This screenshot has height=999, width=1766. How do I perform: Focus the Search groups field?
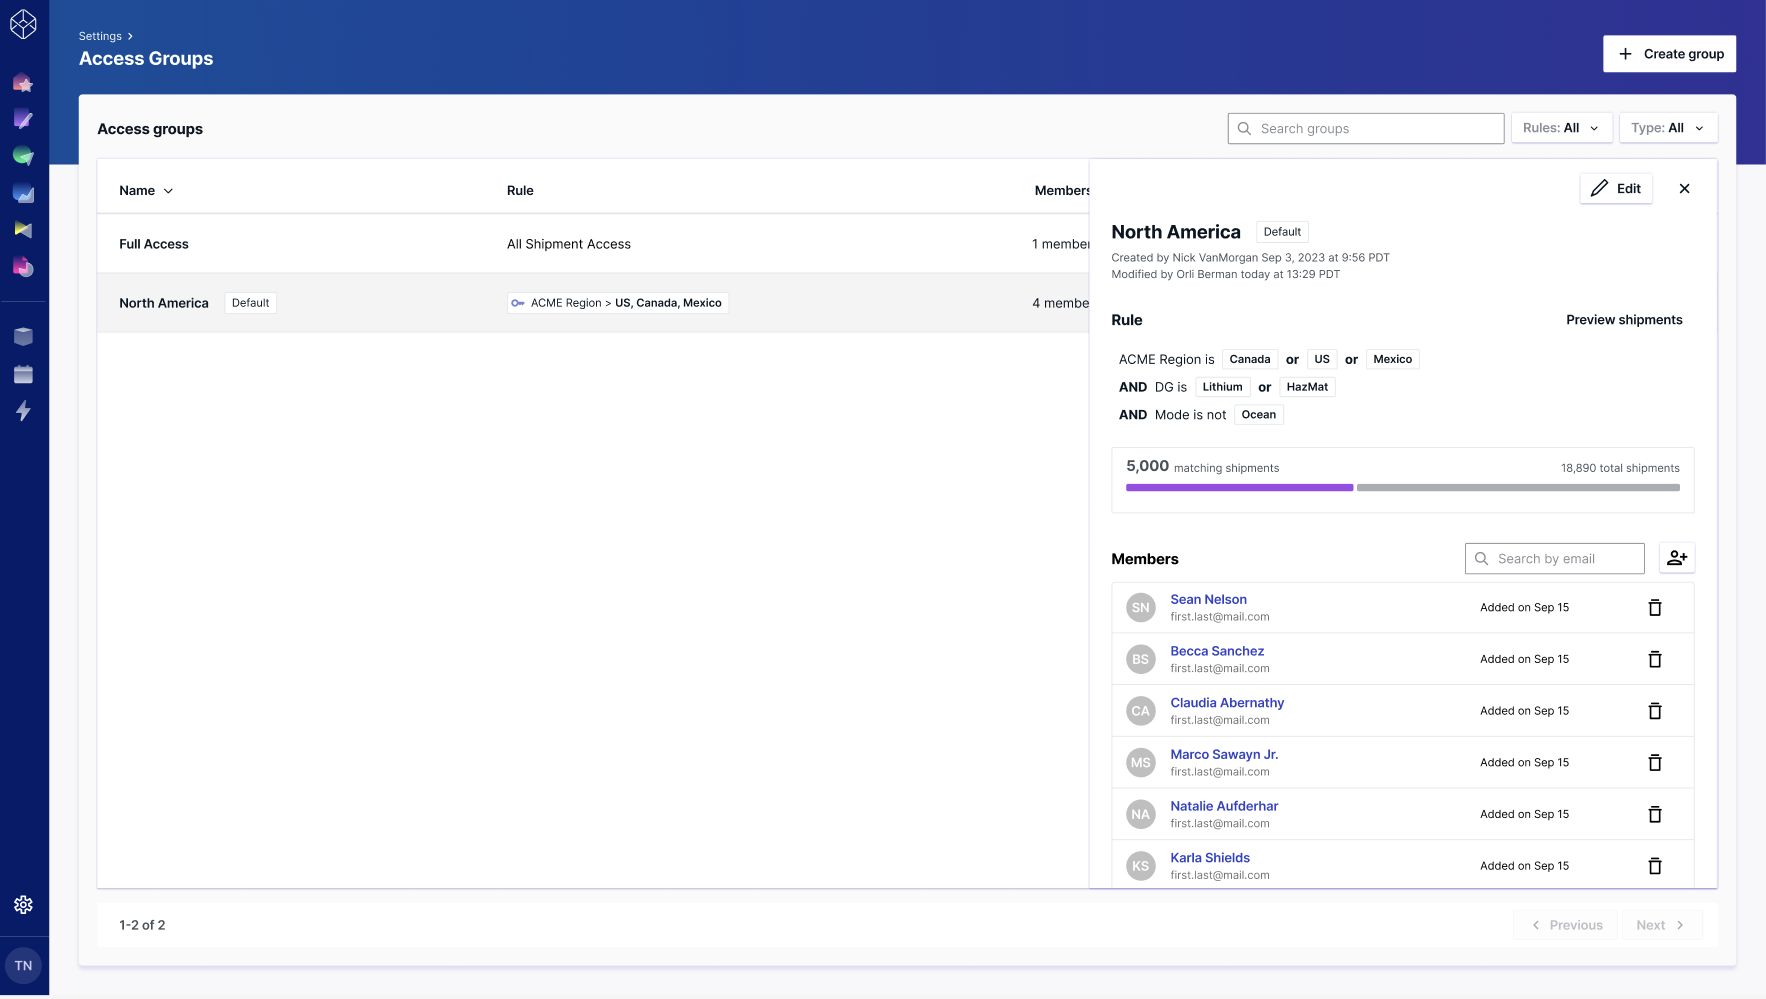[1365, 128]
